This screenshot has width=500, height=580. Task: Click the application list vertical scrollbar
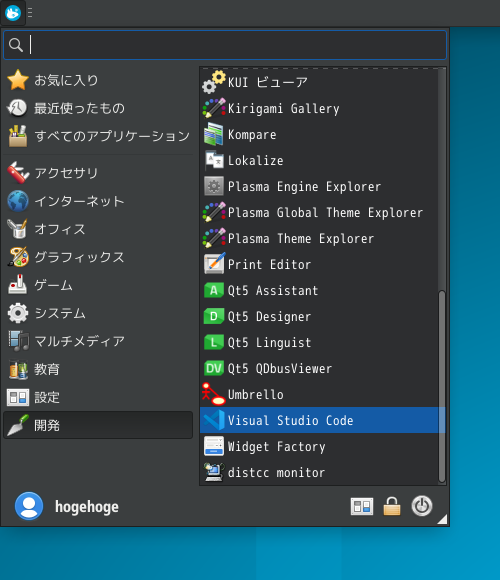point(442,386)
